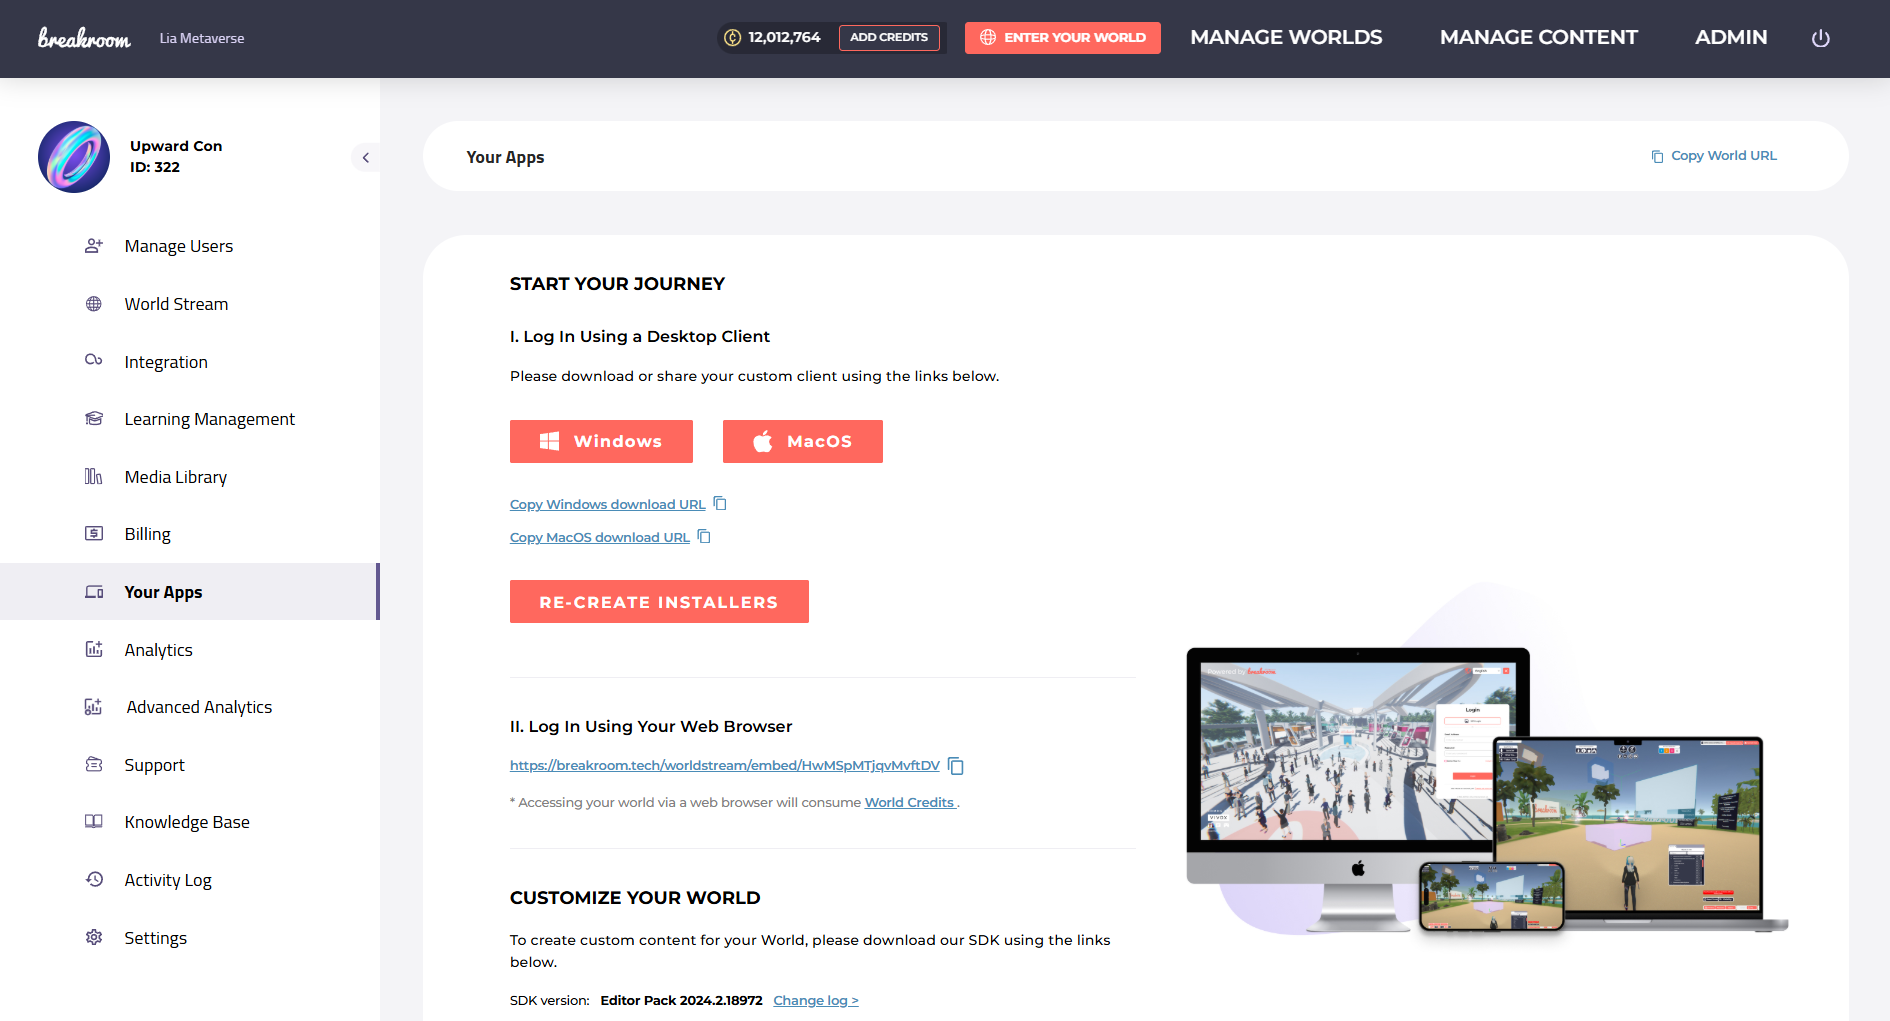The width and height of the screenshot is (1890, 1021).
Task: Click the ENTER YOUR WORLD button
Action: [1063, 38]
